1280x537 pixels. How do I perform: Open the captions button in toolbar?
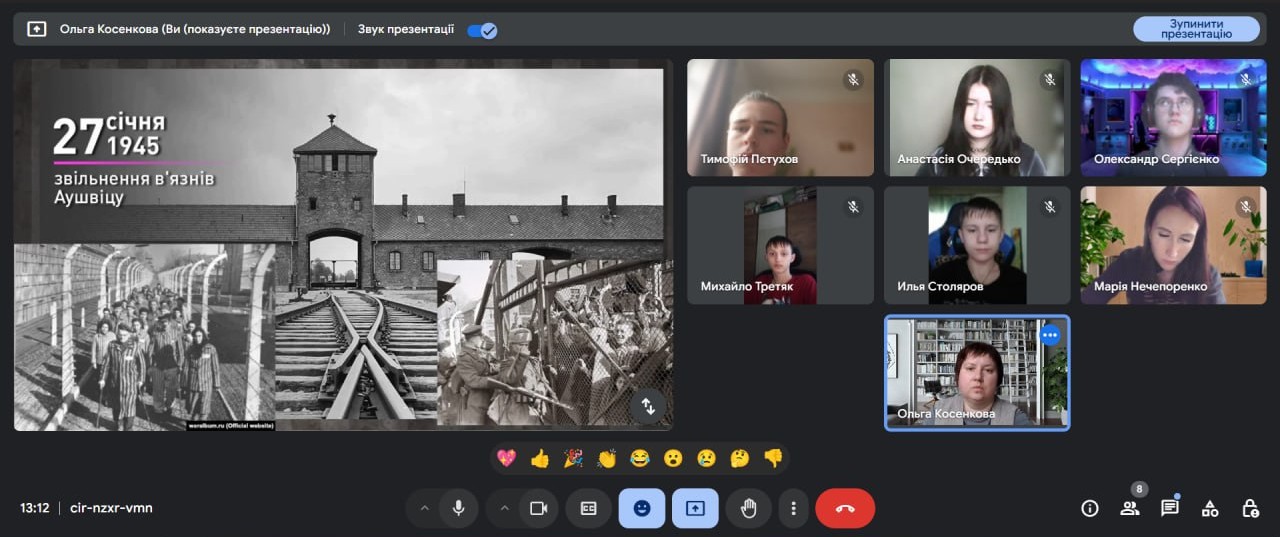click(x=589, y=508)
